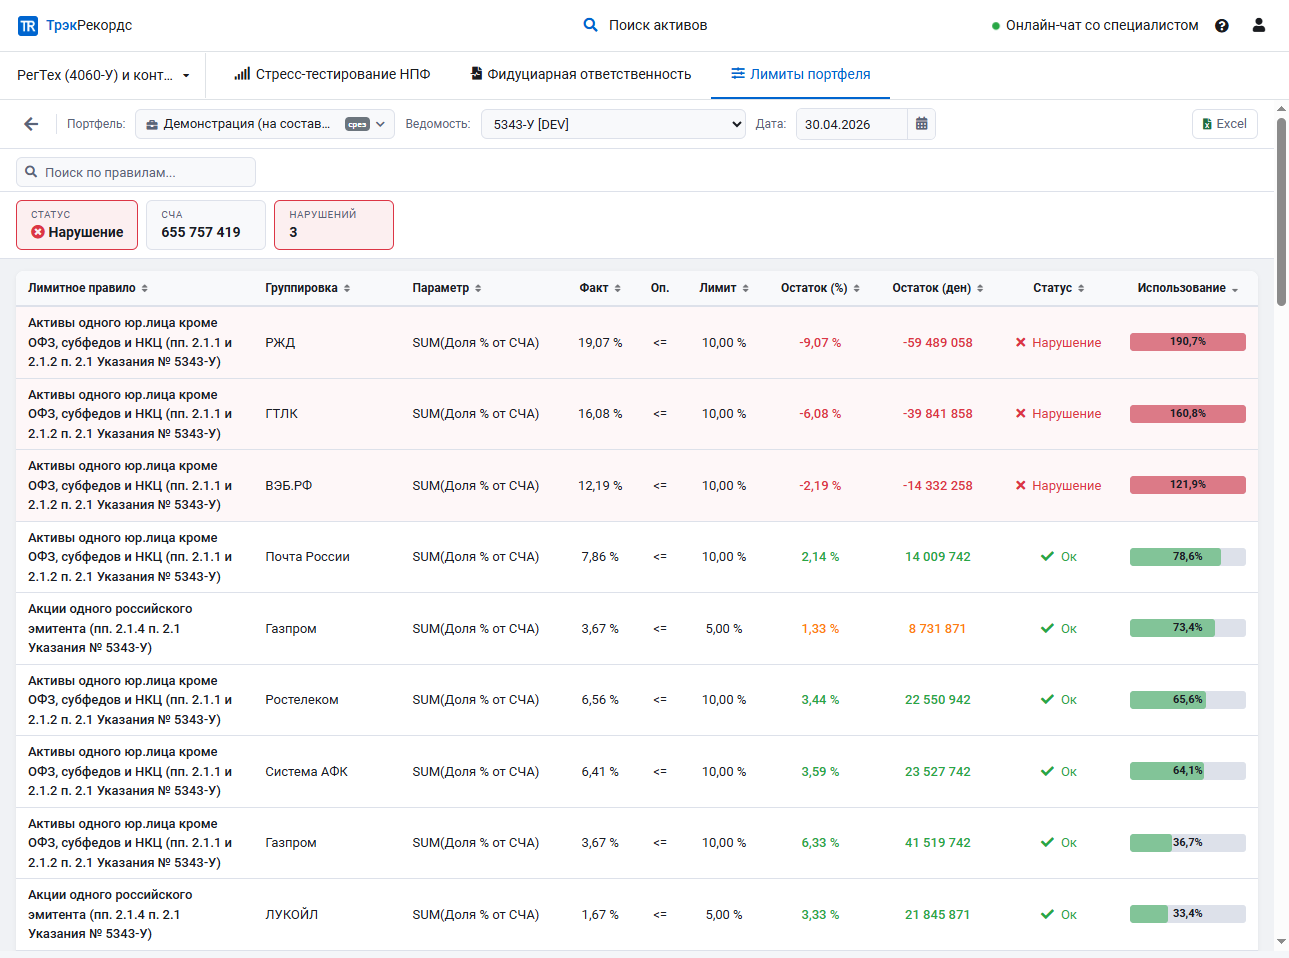Viewport: 1289px width, 958px height.
Task: Sort by Лимит column
Action: [x=724, y=288]
